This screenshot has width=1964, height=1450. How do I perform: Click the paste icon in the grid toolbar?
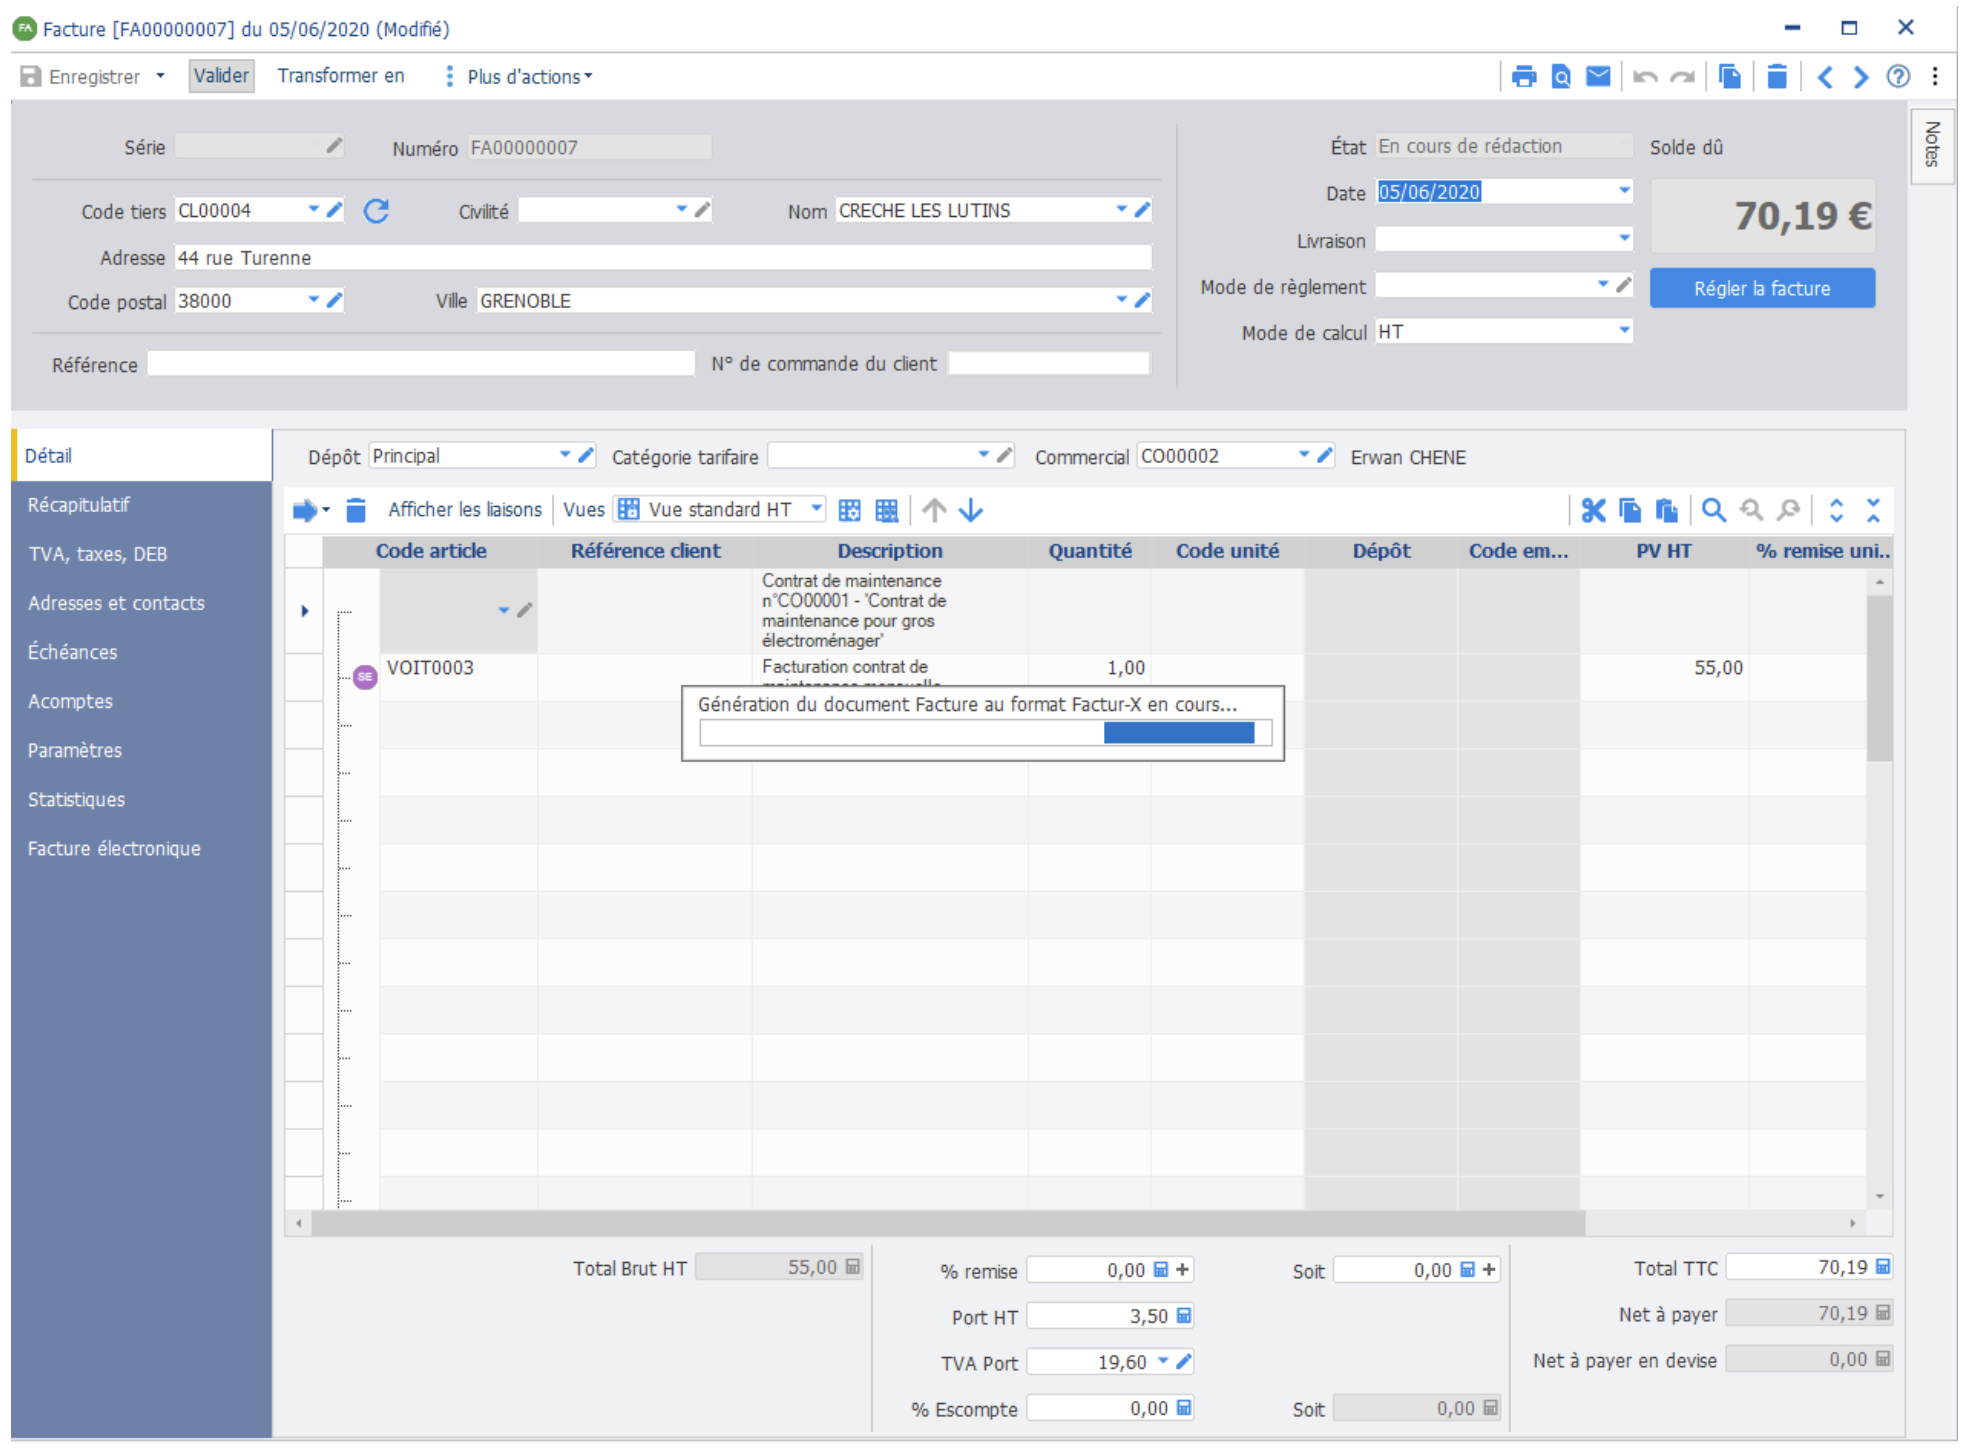(1666, 510)
